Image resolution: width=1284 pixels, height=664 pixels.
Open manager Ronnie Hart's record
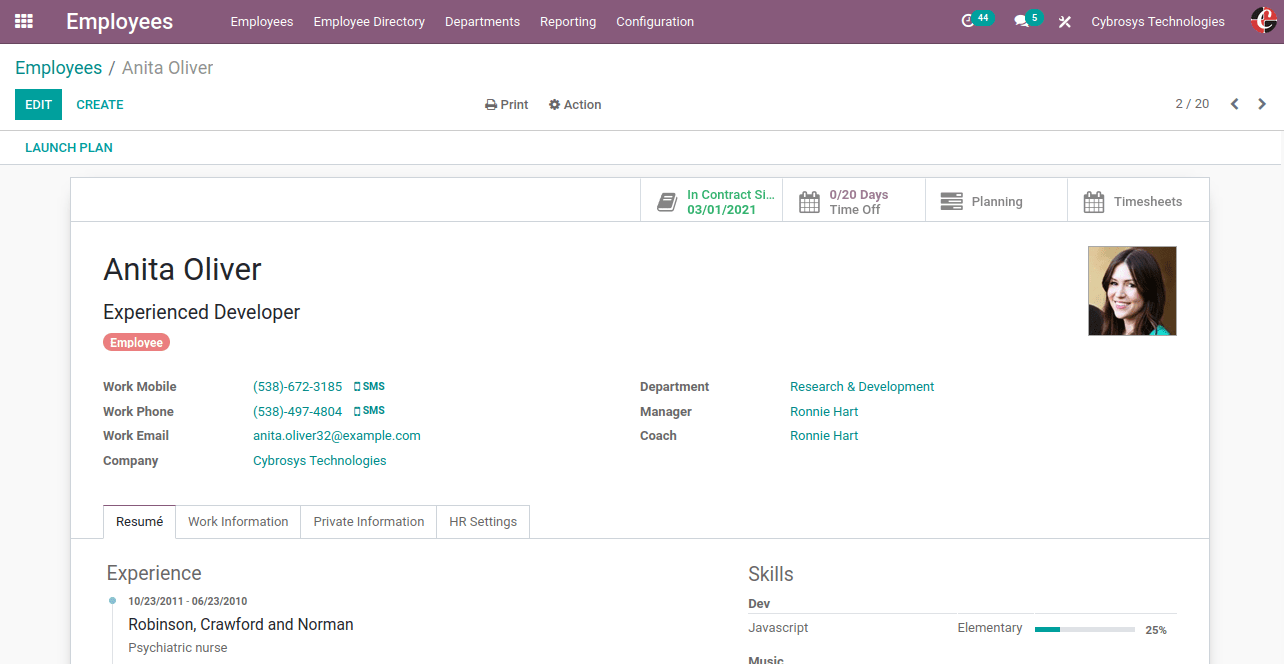point(824,411)
